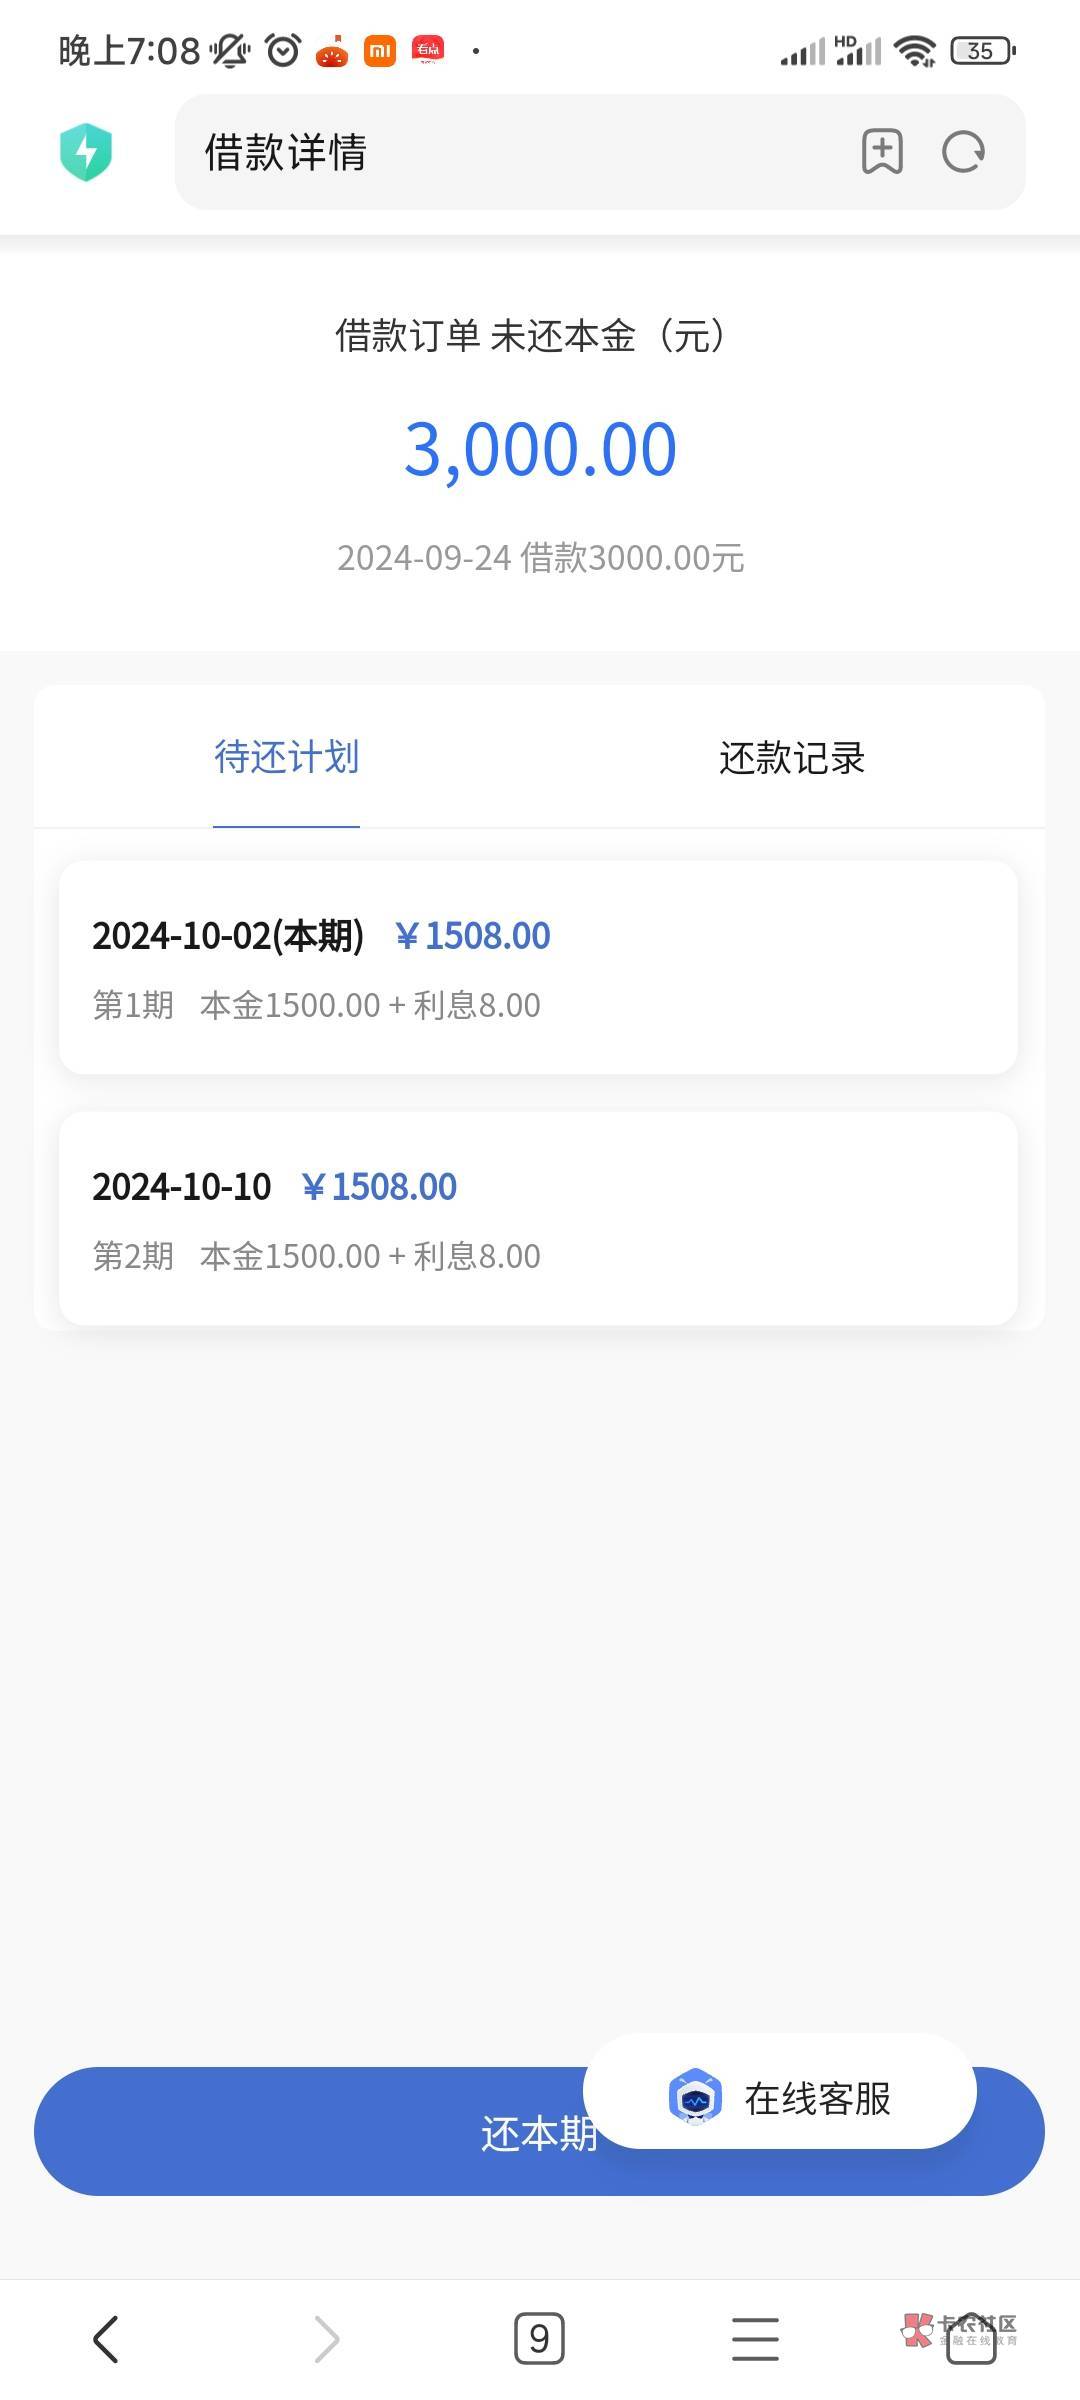The image size is (1080, 2400).
Task: Go back using browser back arrow
Action: tap(106, 2339)
